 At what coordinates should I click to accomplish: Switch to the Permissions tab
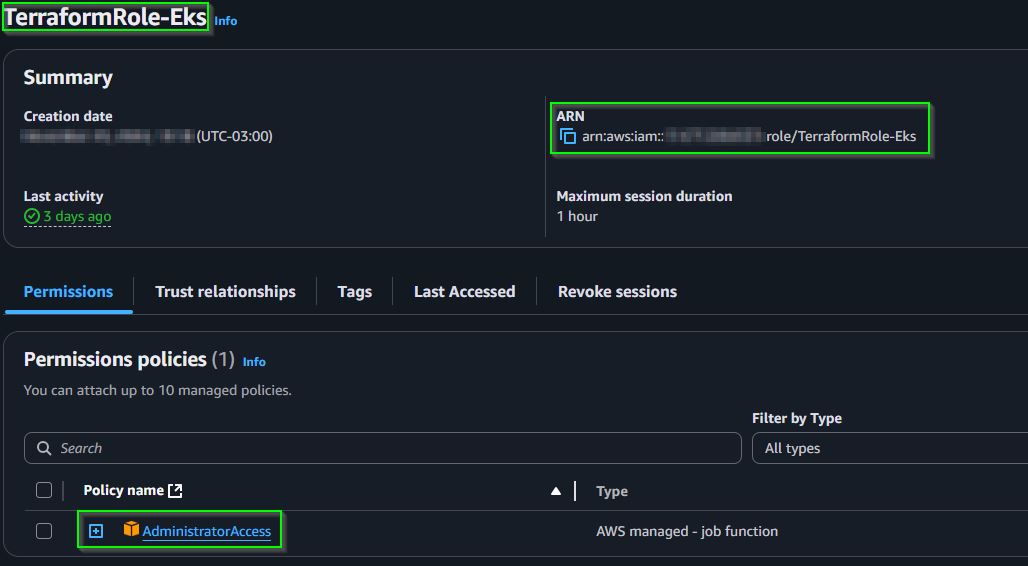68,292
